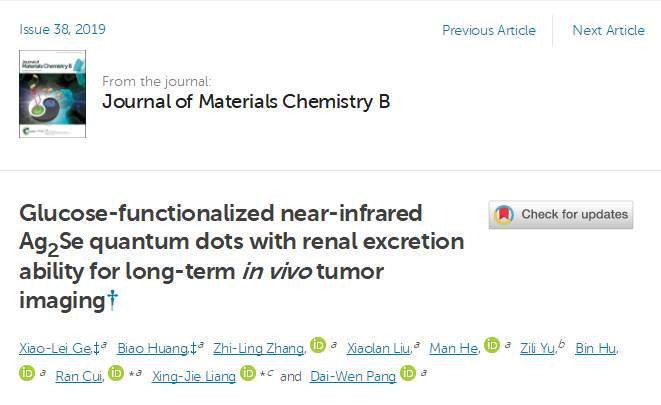Select author Zili Yu
Viewport: 661px width, 405px height.
[x=537, y=349]
